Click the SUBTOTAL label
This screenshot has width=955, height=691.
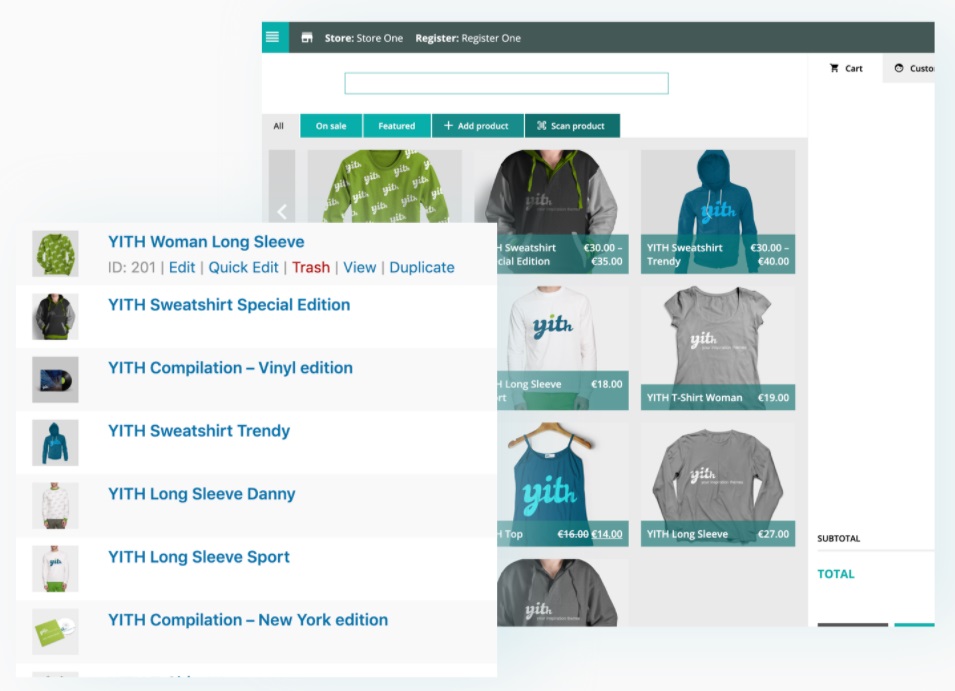839,538
